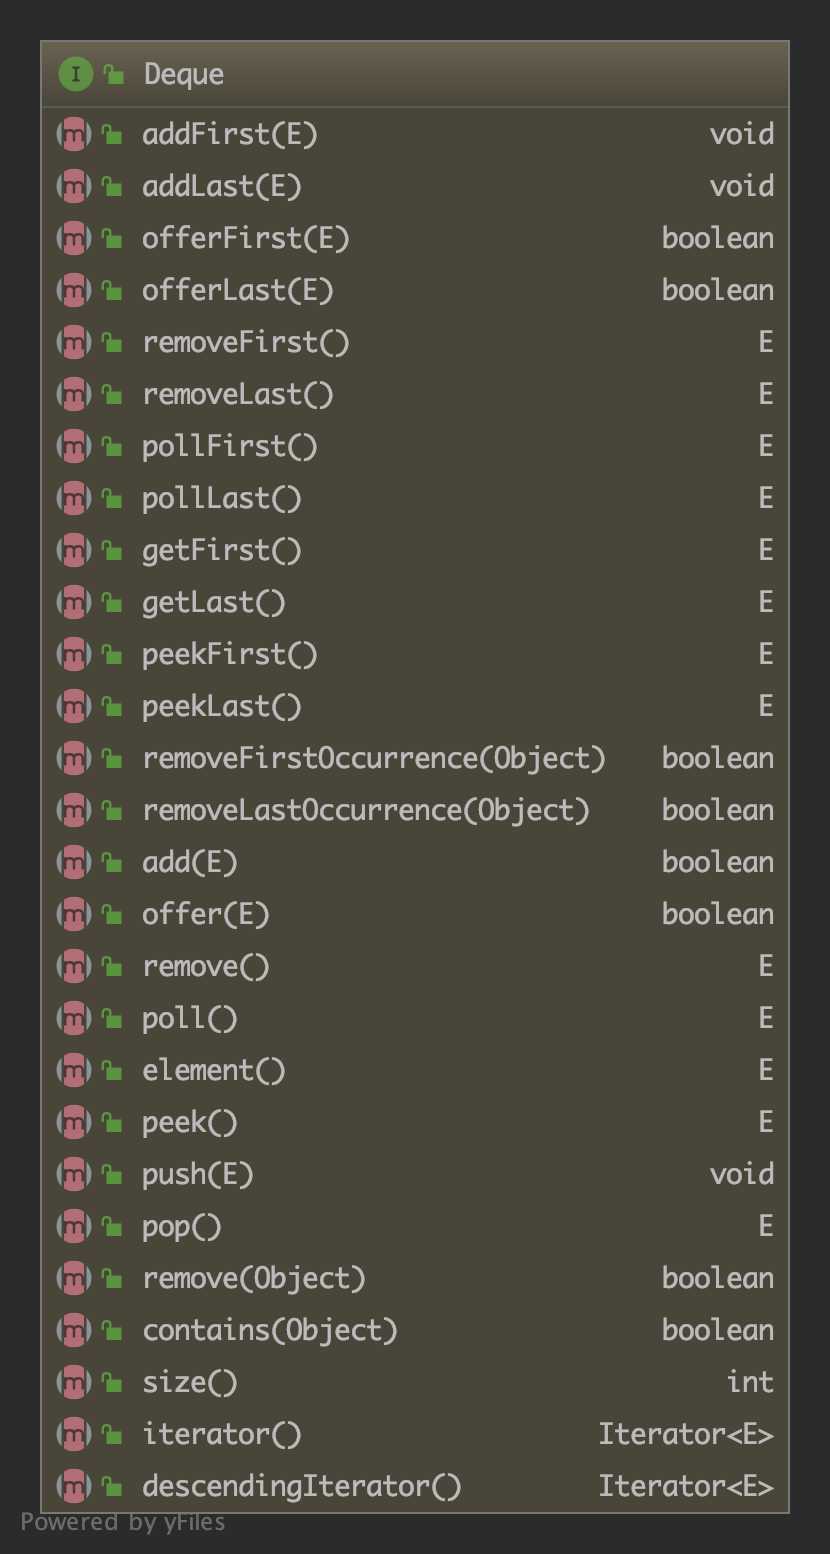This screenshot has height=1554, width=830.
Task: Click the peekFirst() method entry
Action: [x=230, y=654]
